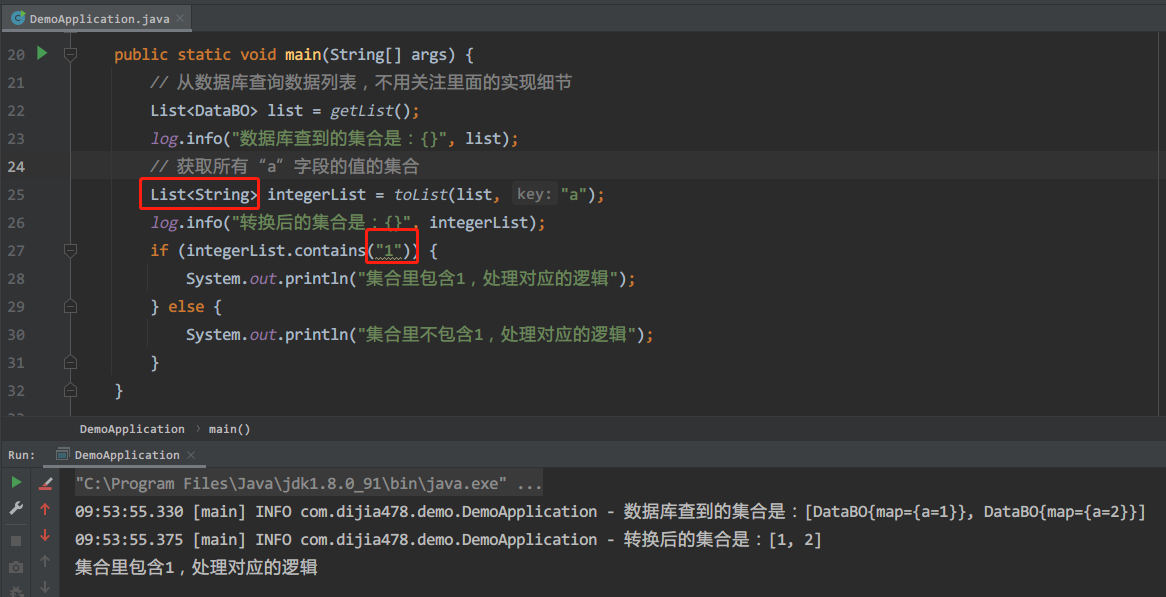Screen dimensions: 1166x597
Task: Click the fold end marker at line 31
Action: [x=70, y=362]
